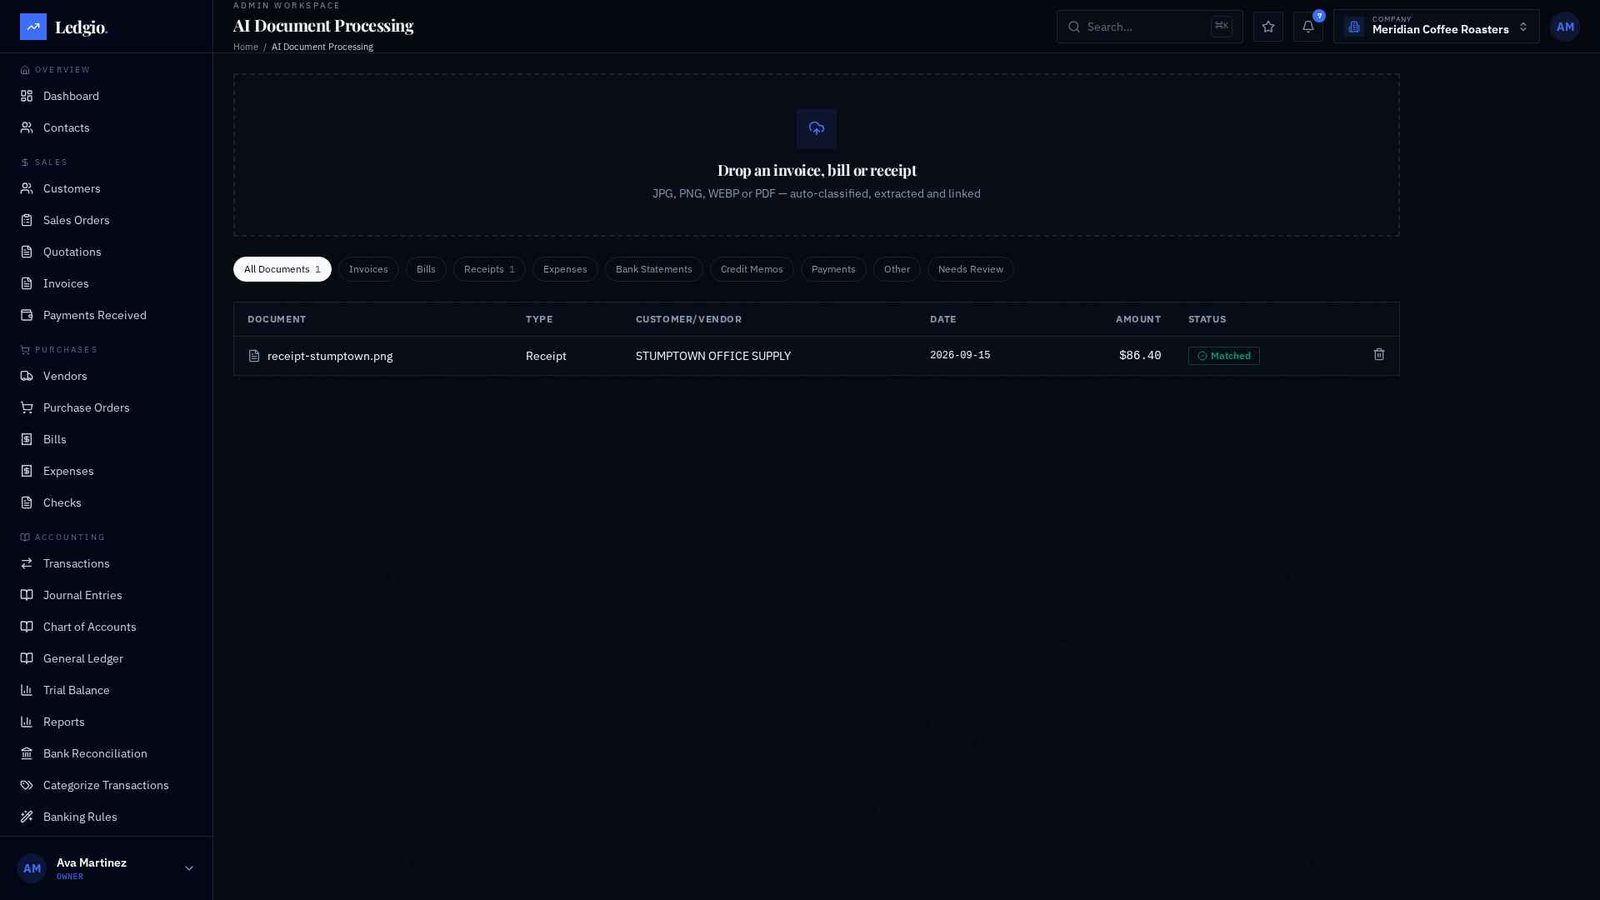Select the Invoices filter tab
This screenshot has width=1600, height=900.
click(368, 269)
